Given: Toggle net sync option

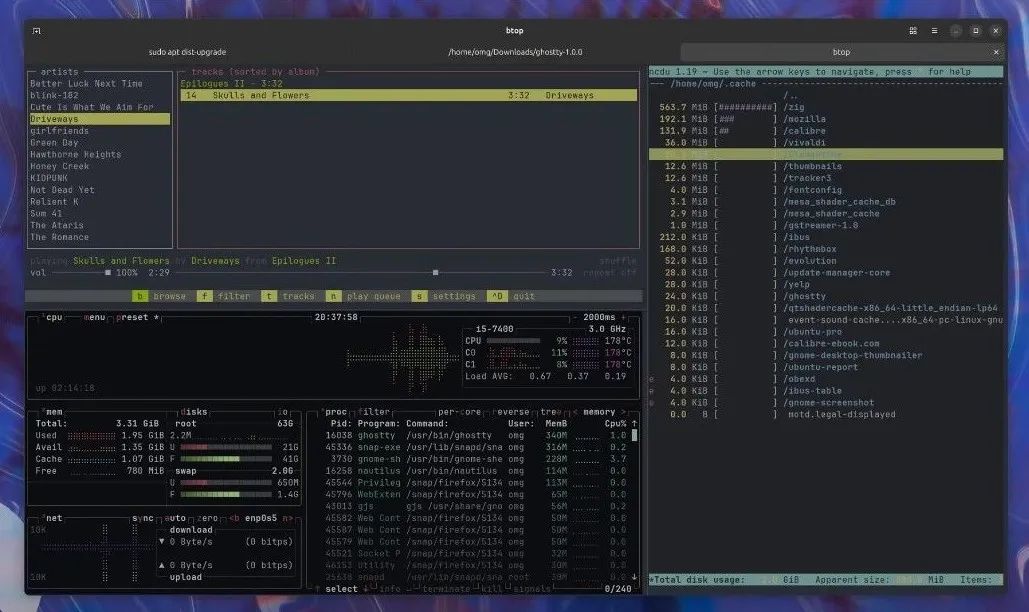Looking at the screenshot, I should [x=142, y=518].
